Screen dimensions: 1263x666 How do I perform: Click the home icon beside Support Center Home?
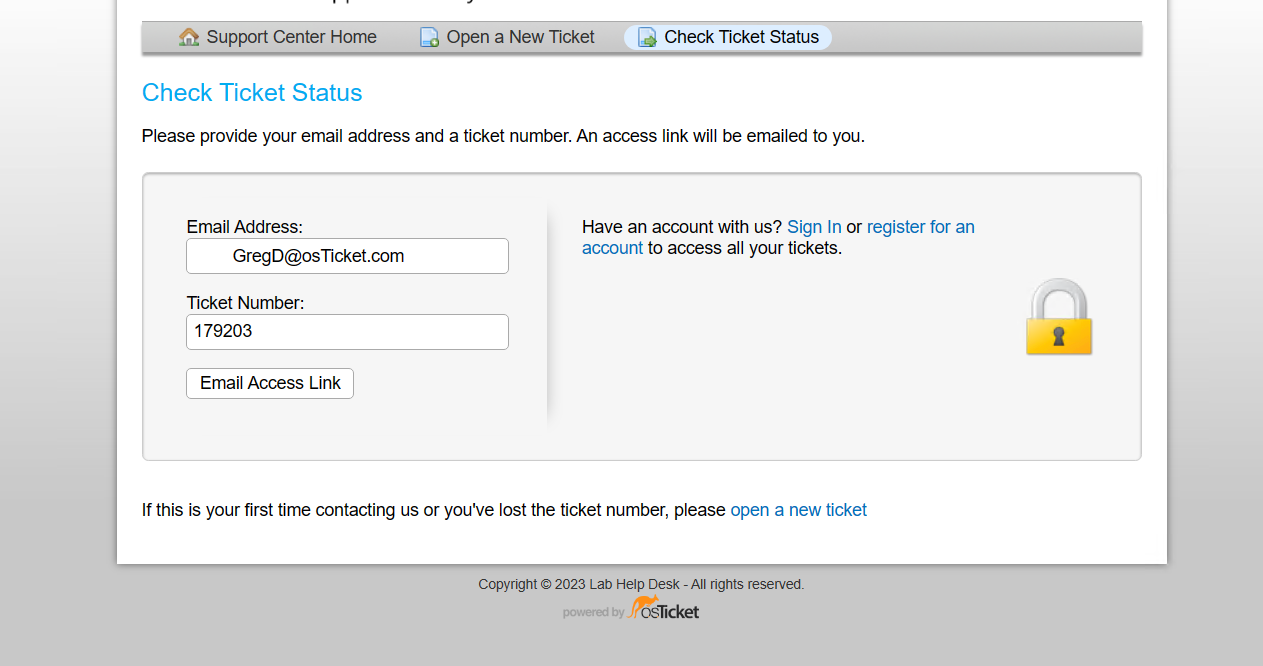189,36
